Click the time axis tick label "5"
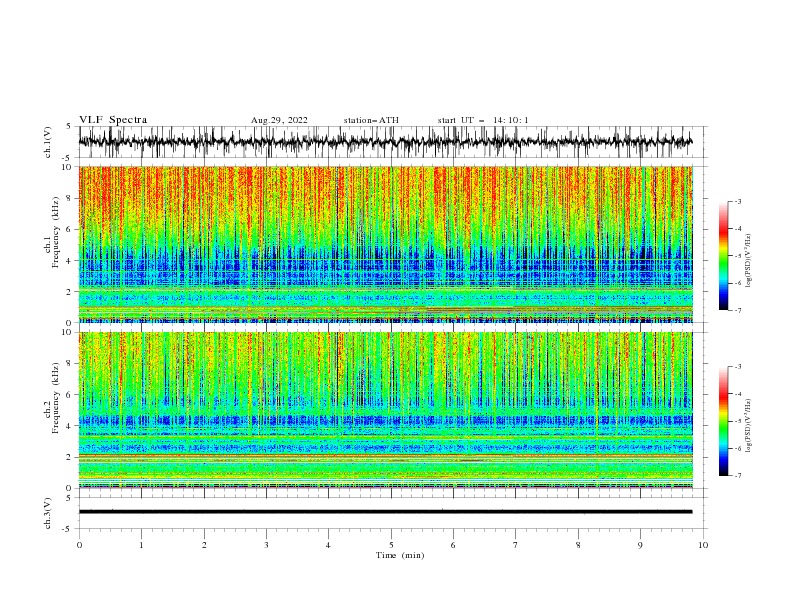This screenshot has height=612, width=792. point(391,545)
